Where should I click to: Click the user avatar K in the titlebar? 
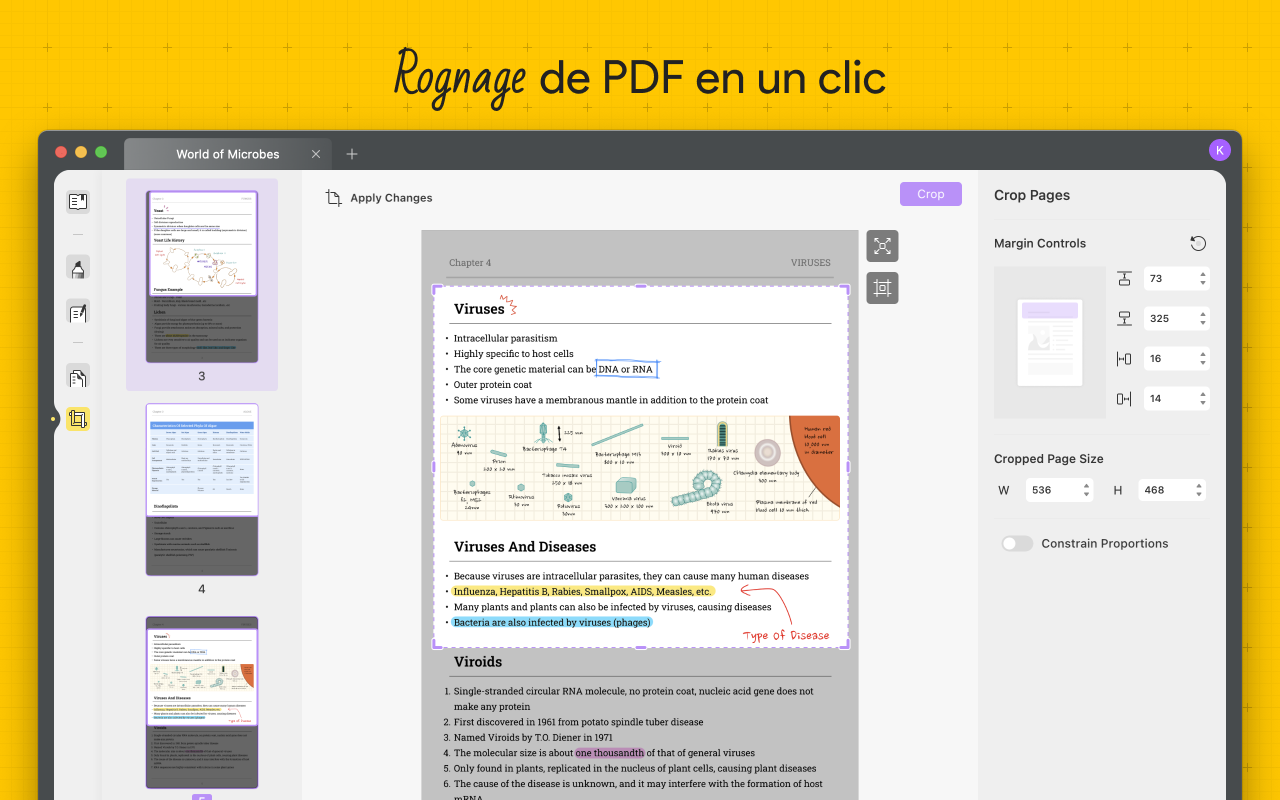(1220, 149)
